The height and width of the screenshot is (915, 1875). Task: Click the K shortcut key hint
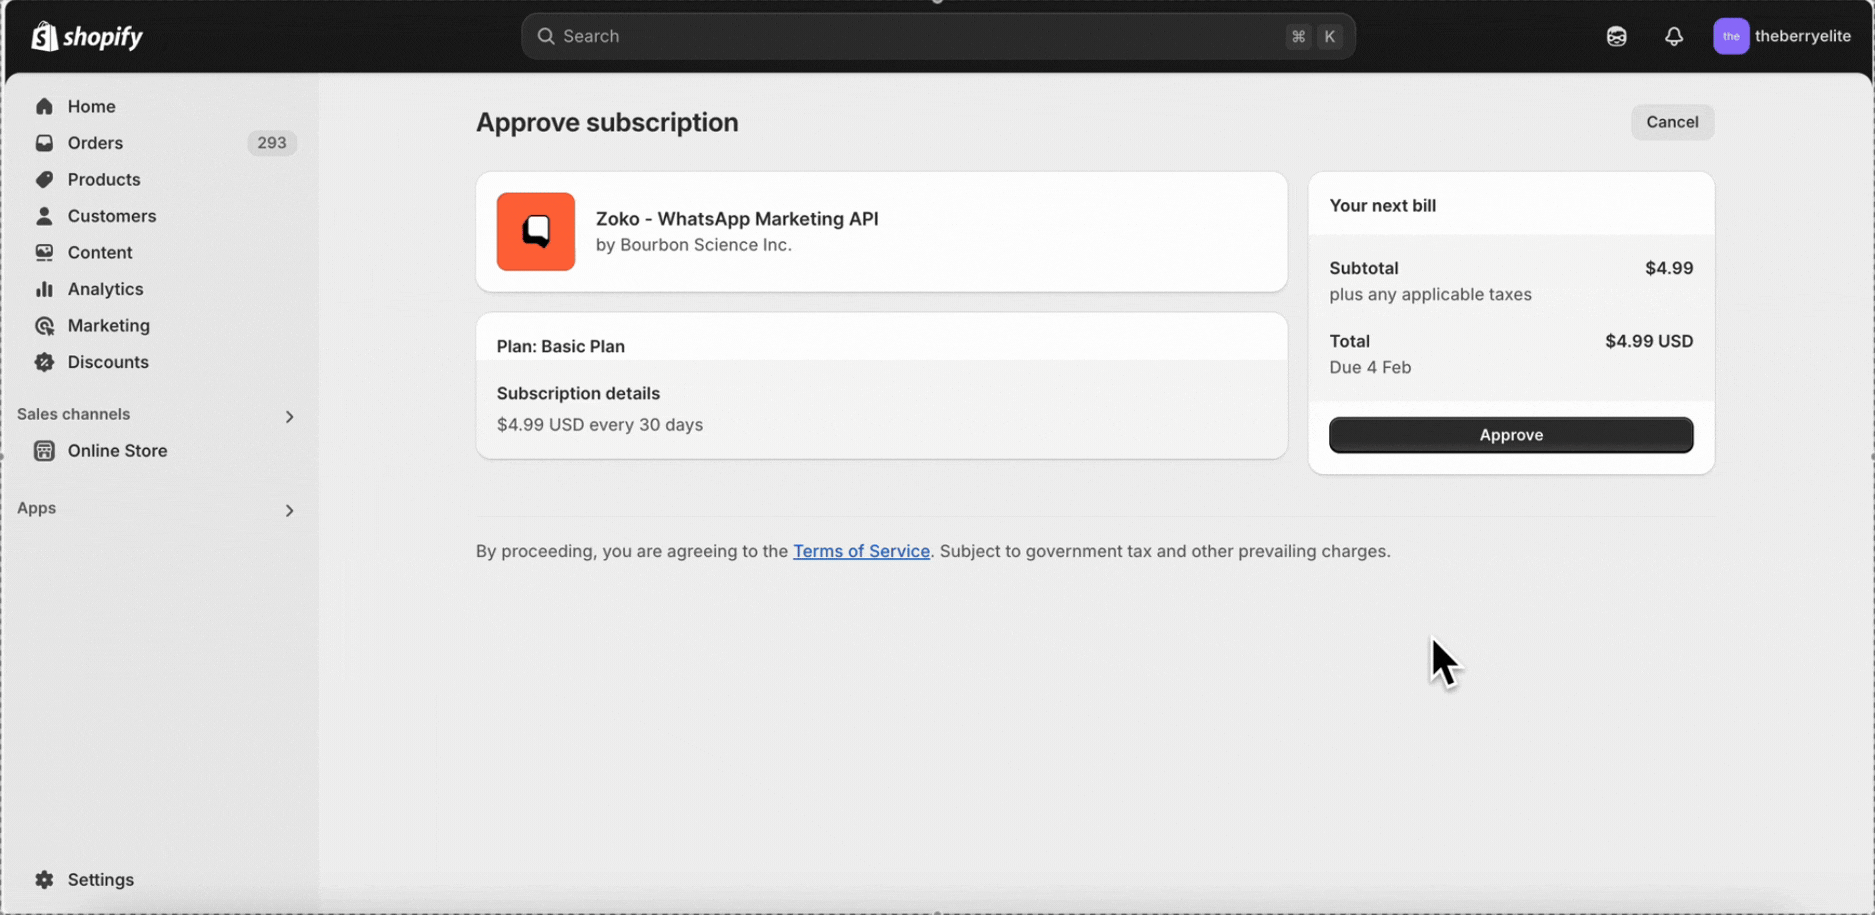[x=1329, y=36]
